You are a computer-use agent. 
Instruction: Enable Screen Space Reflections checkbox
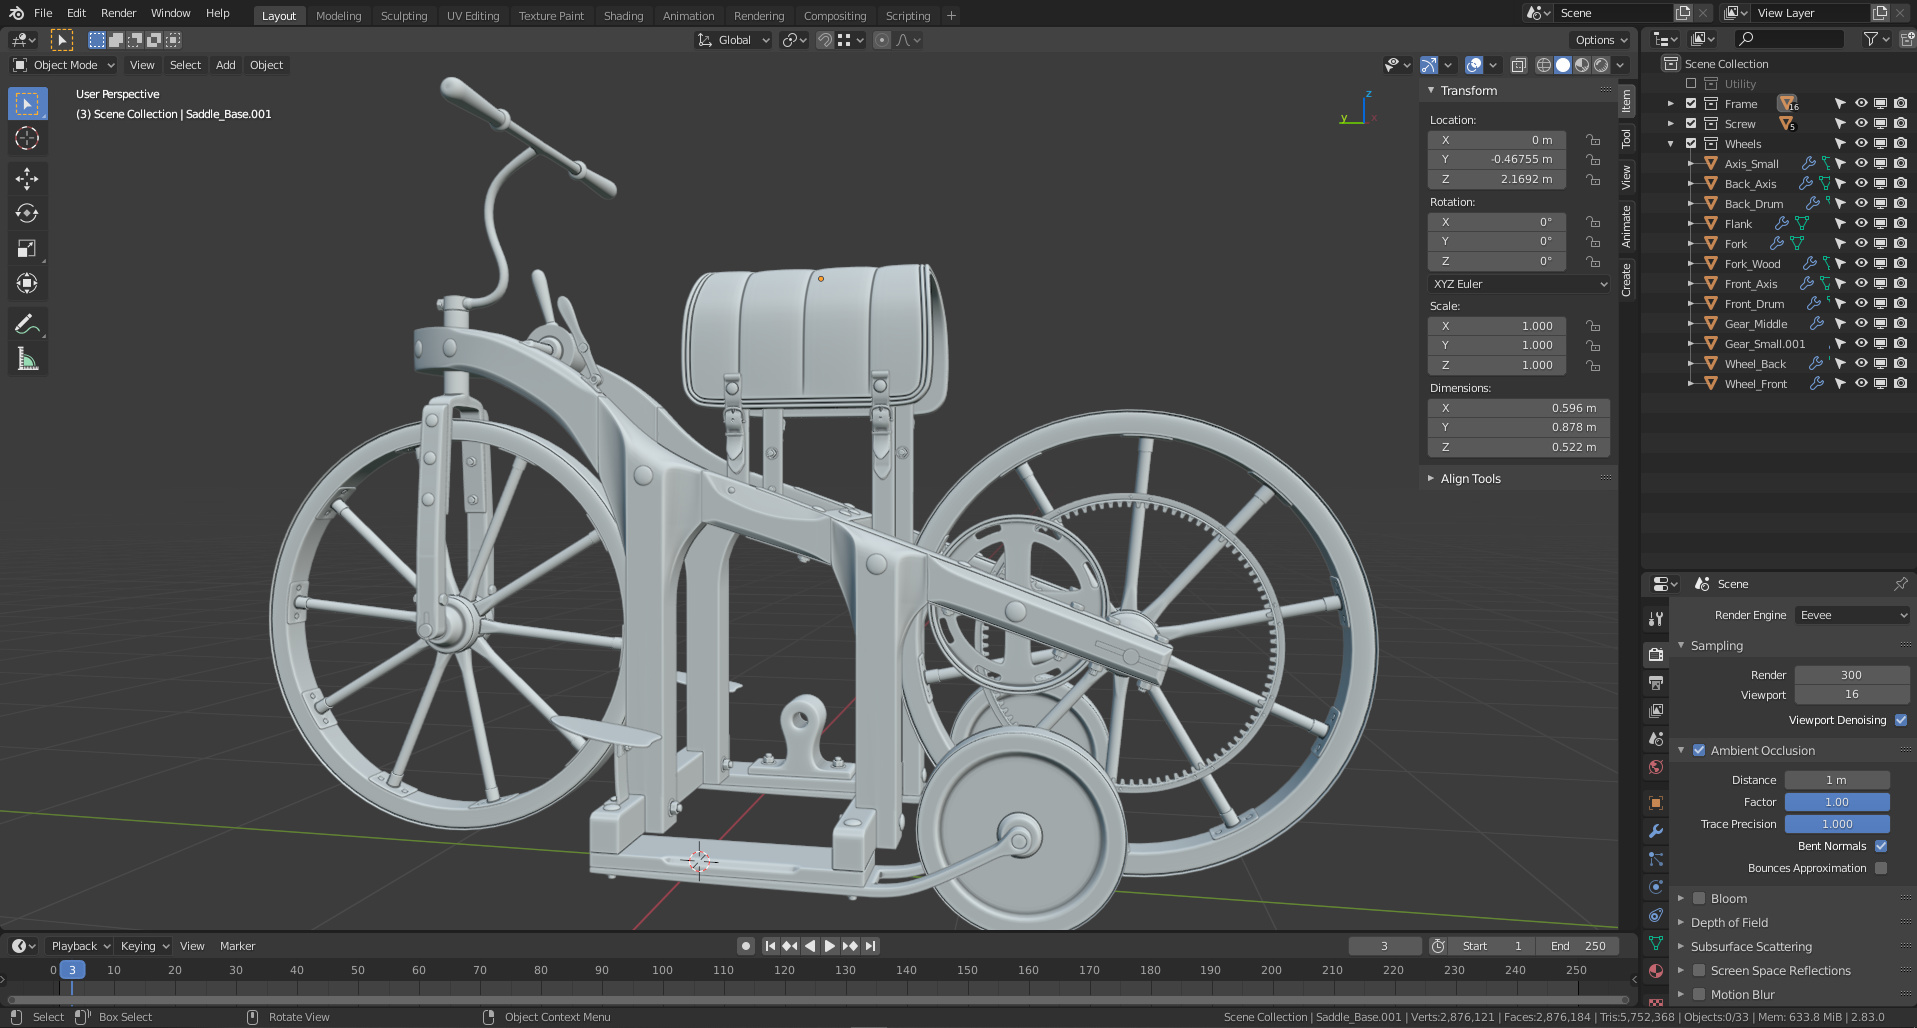(1699, 970)
